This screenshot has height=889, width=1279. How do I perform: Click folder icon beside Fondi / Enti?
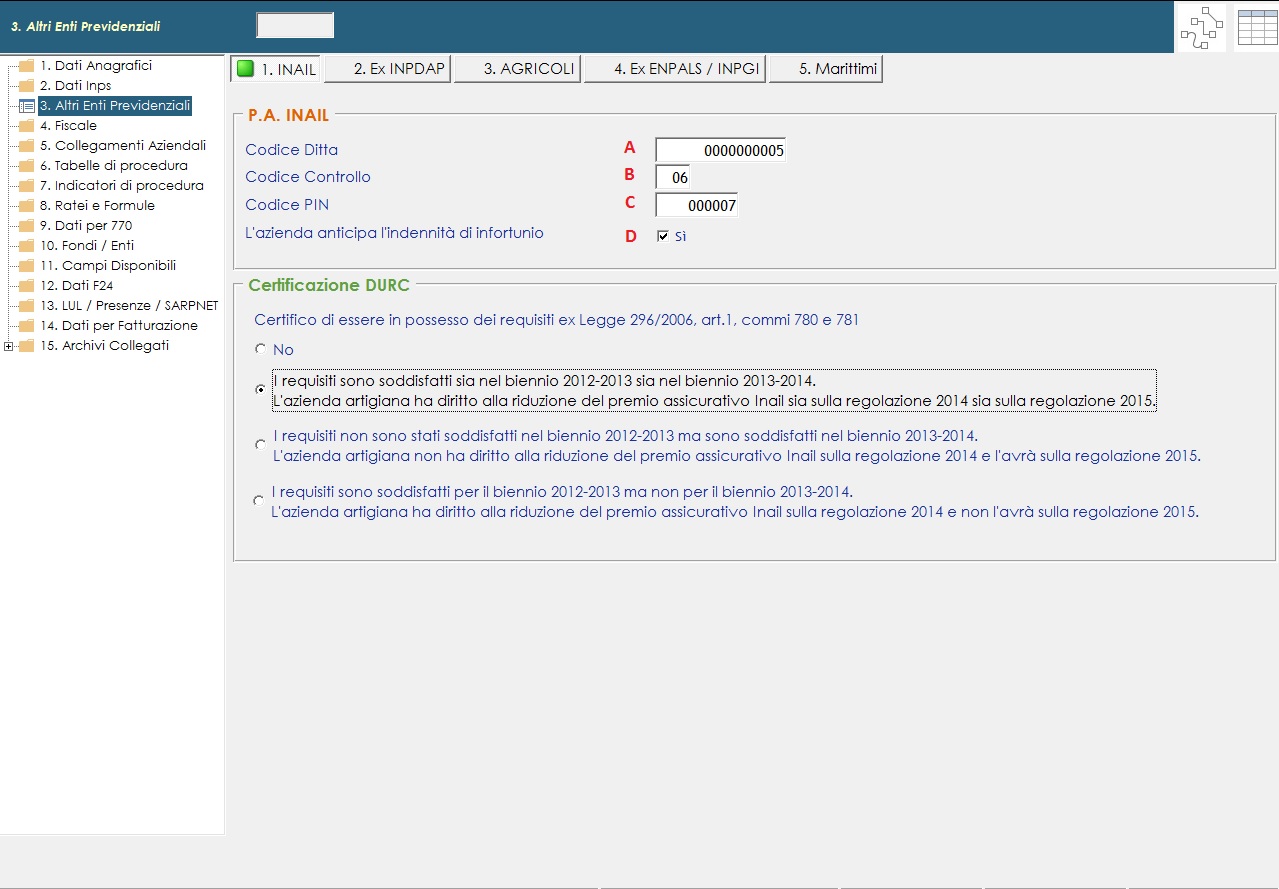[26, 246]
